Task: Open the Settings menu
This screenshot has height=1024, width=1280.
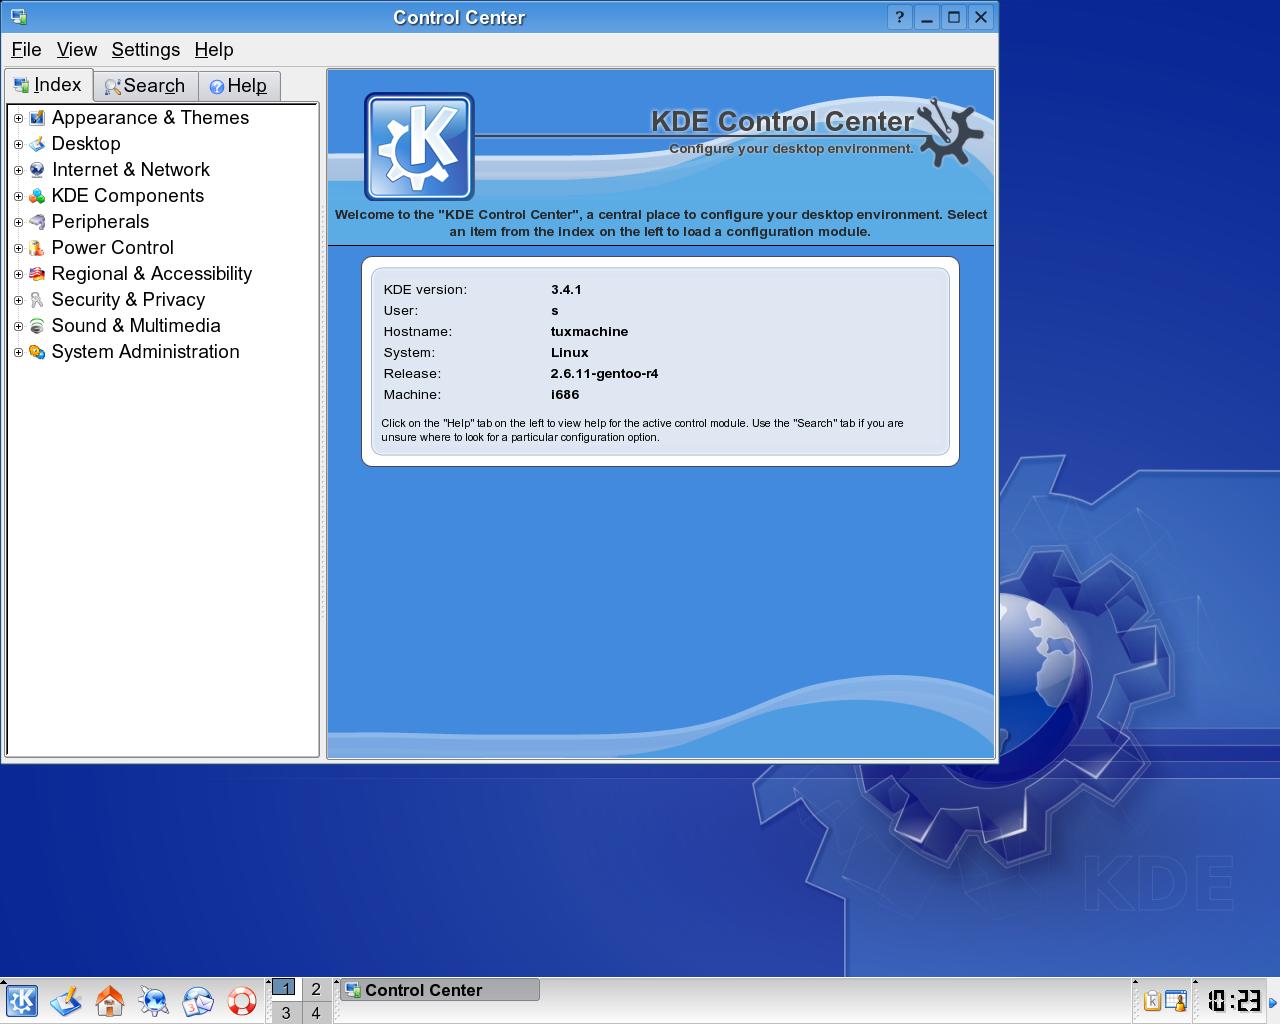Action: coord(146,50)
